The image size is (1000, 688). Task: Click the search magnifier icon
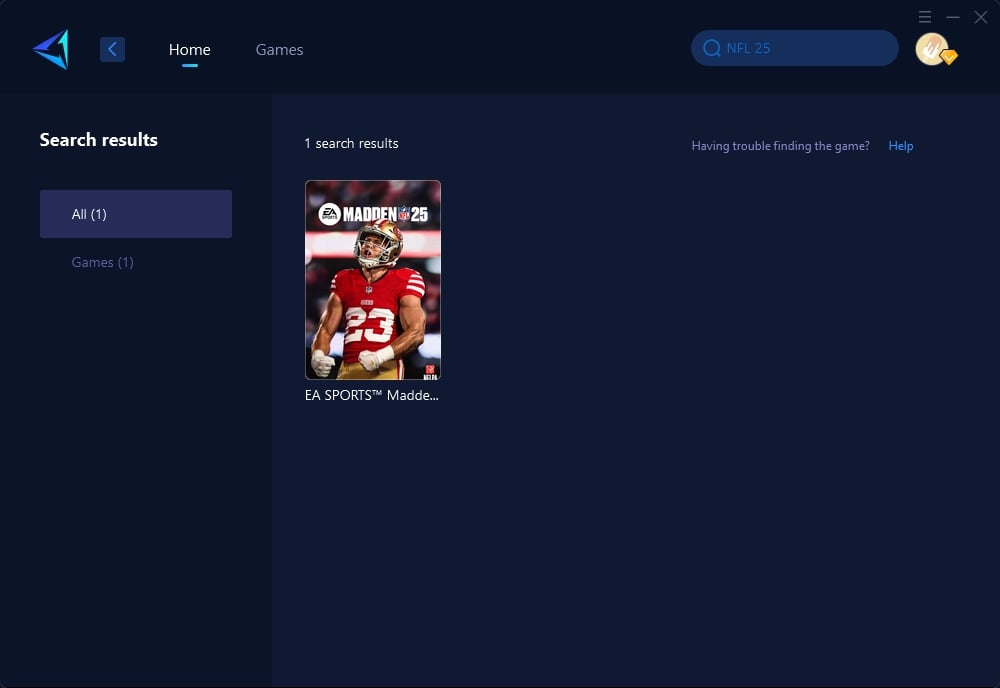[x=712, y=48]
